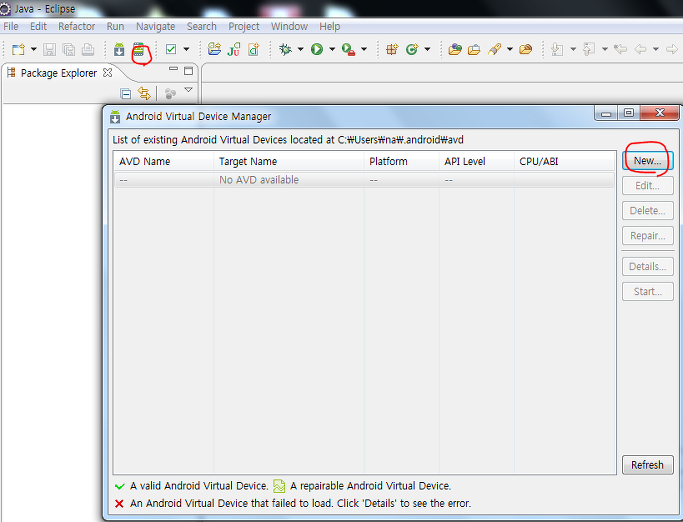Click the New... button in AVD Manager

[648, 160]
